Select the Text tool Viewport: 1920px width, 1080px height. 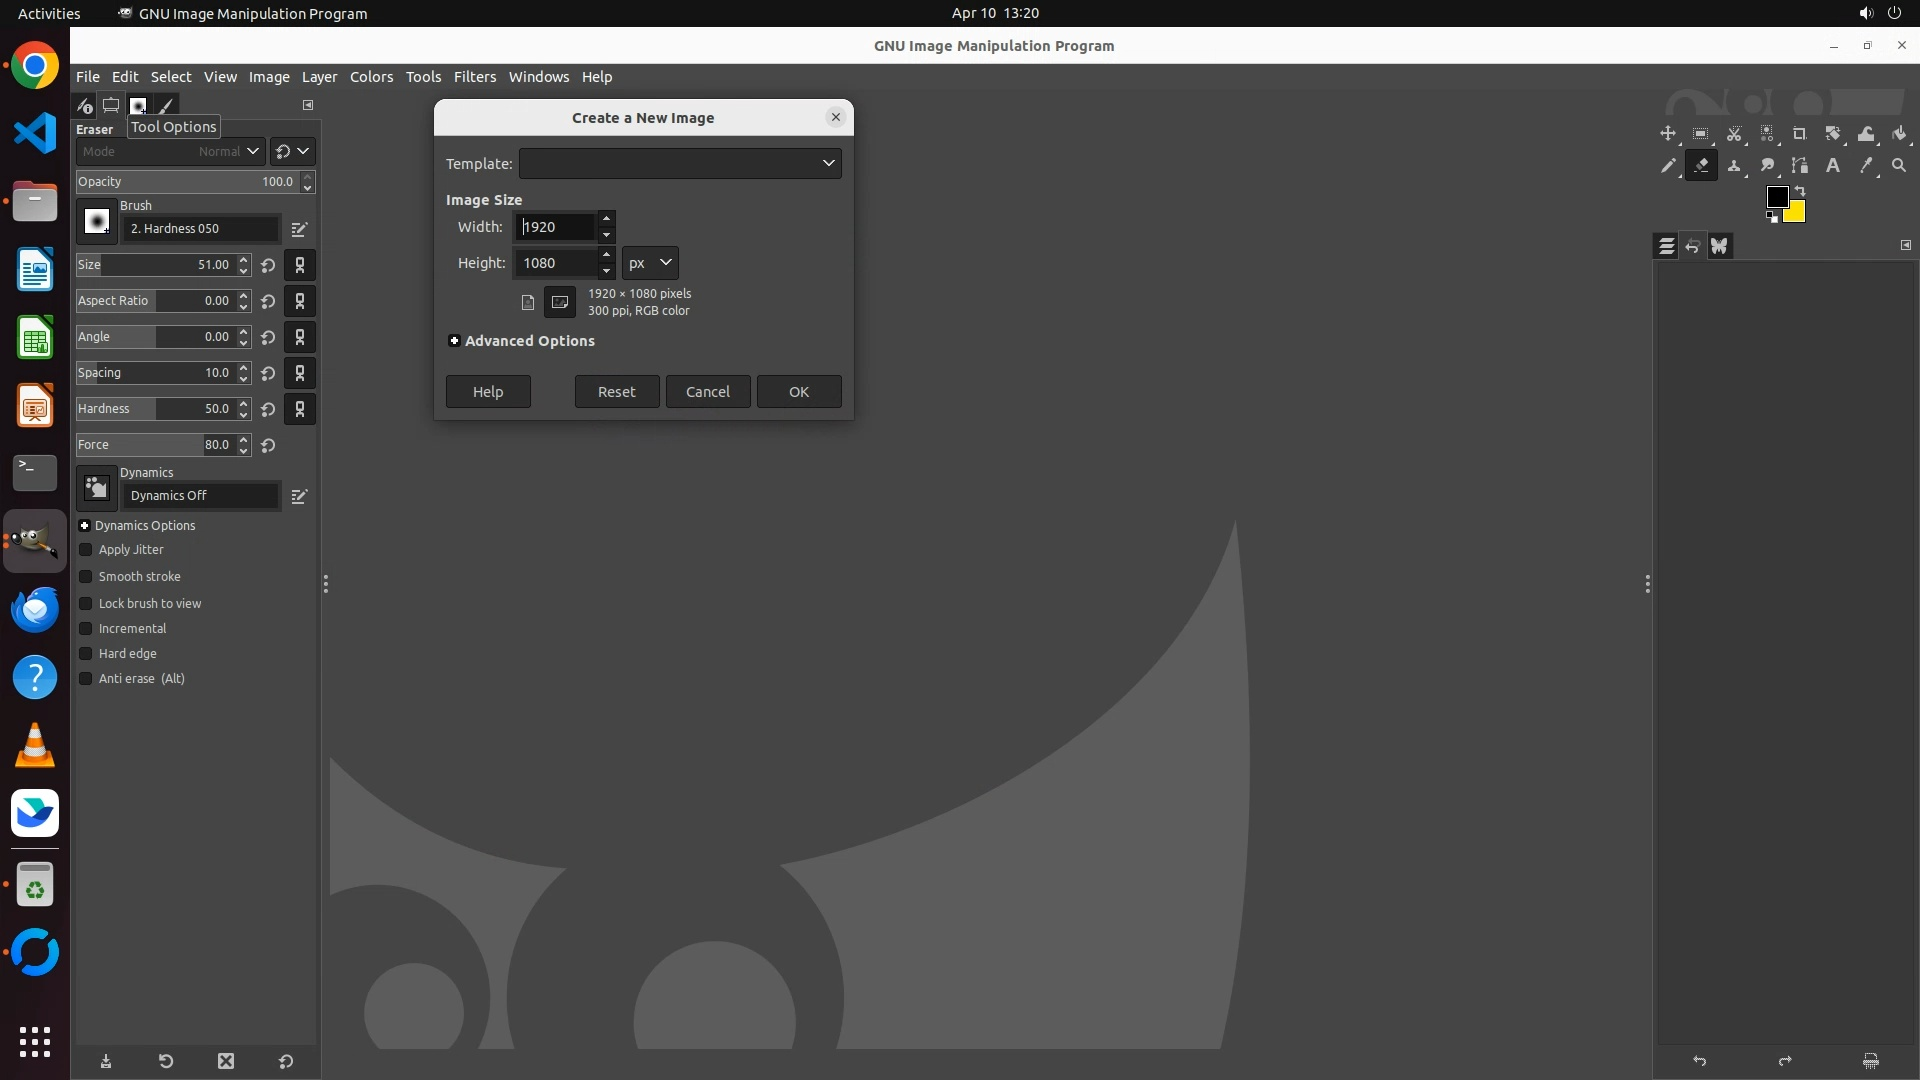coord(1833,166)
